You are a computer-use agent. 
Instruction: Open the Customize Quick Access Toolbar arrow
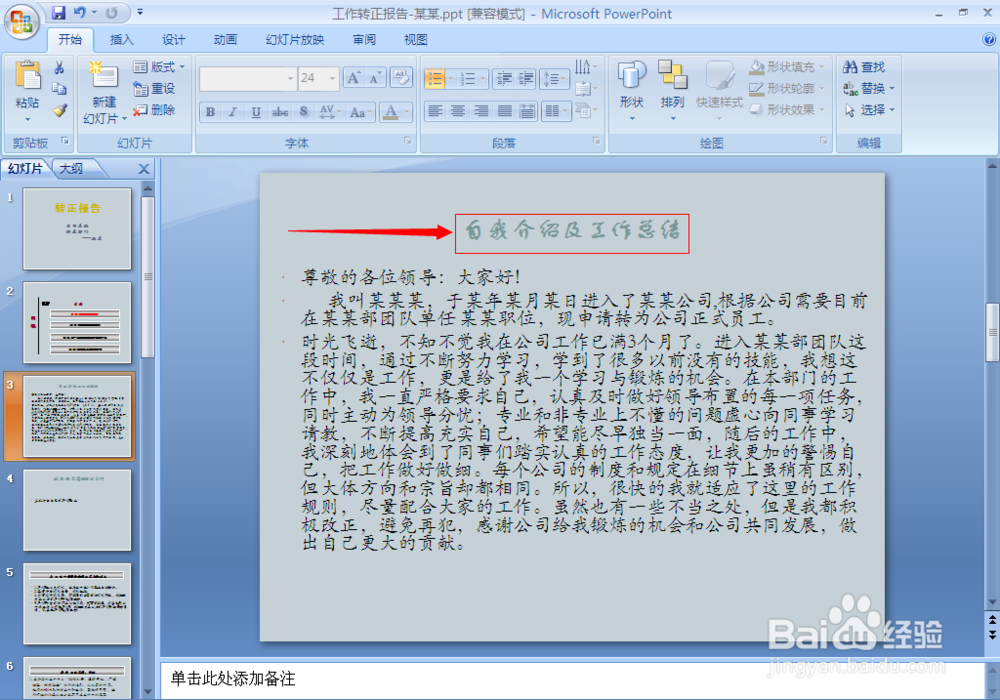pyautogui.click(x=140, y=12)
